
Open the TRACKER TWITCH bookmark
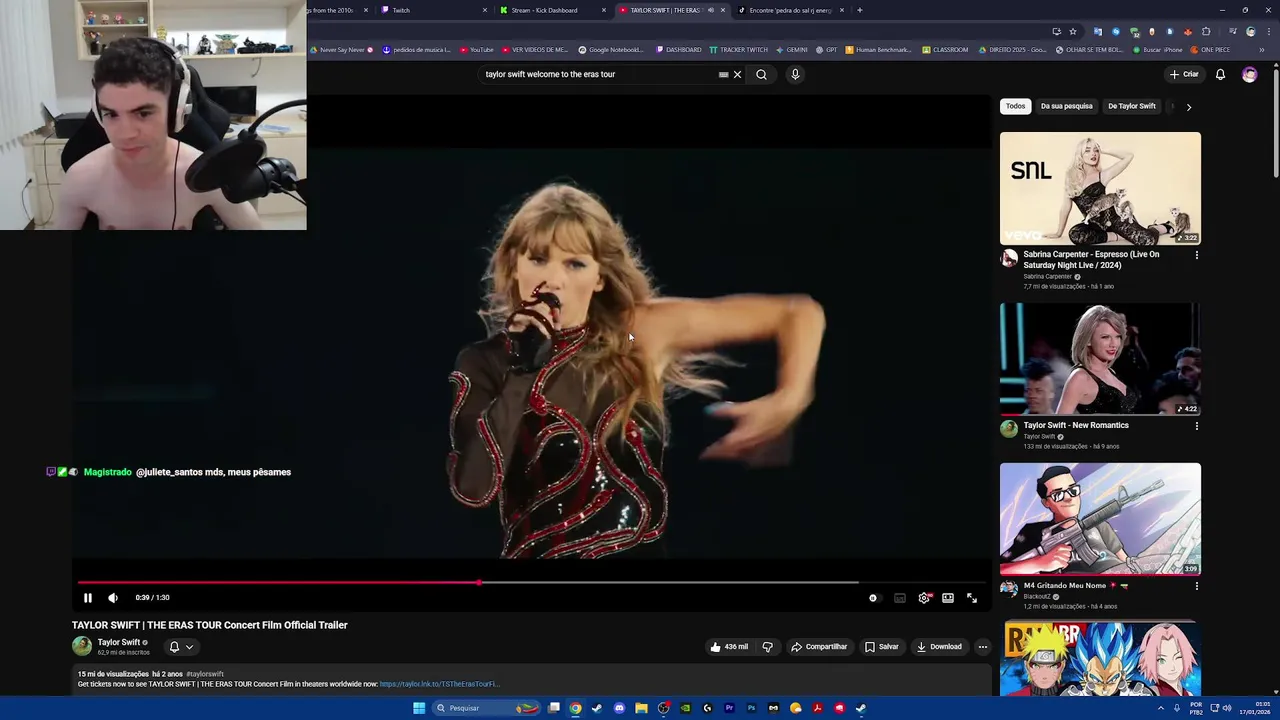[x=739, y=49]
